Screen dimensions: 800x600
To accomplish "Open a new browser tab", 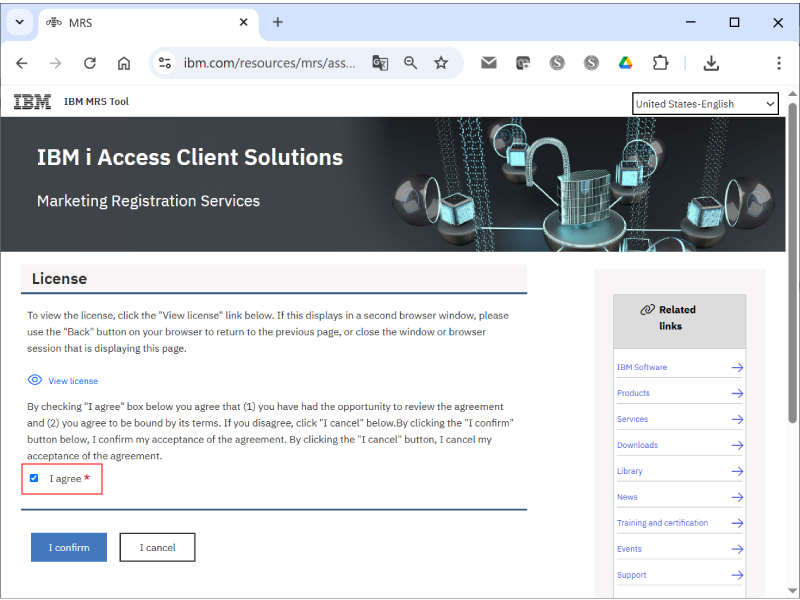I will (278, 22).
